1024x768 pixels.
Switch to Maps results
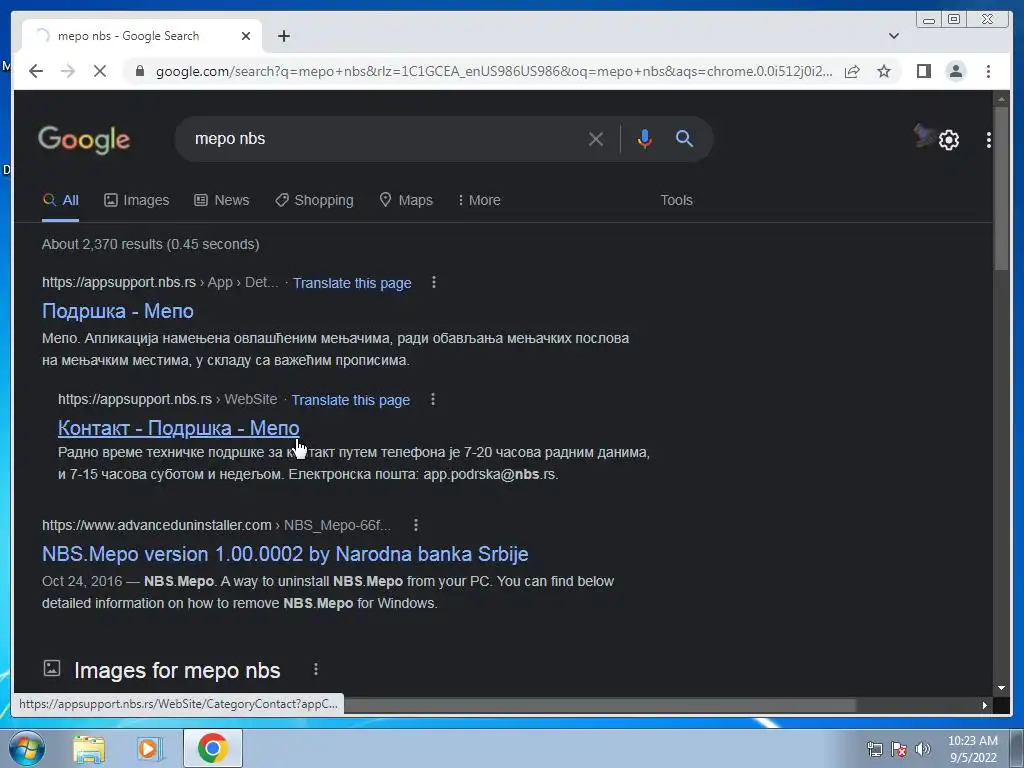pos(406,200)
